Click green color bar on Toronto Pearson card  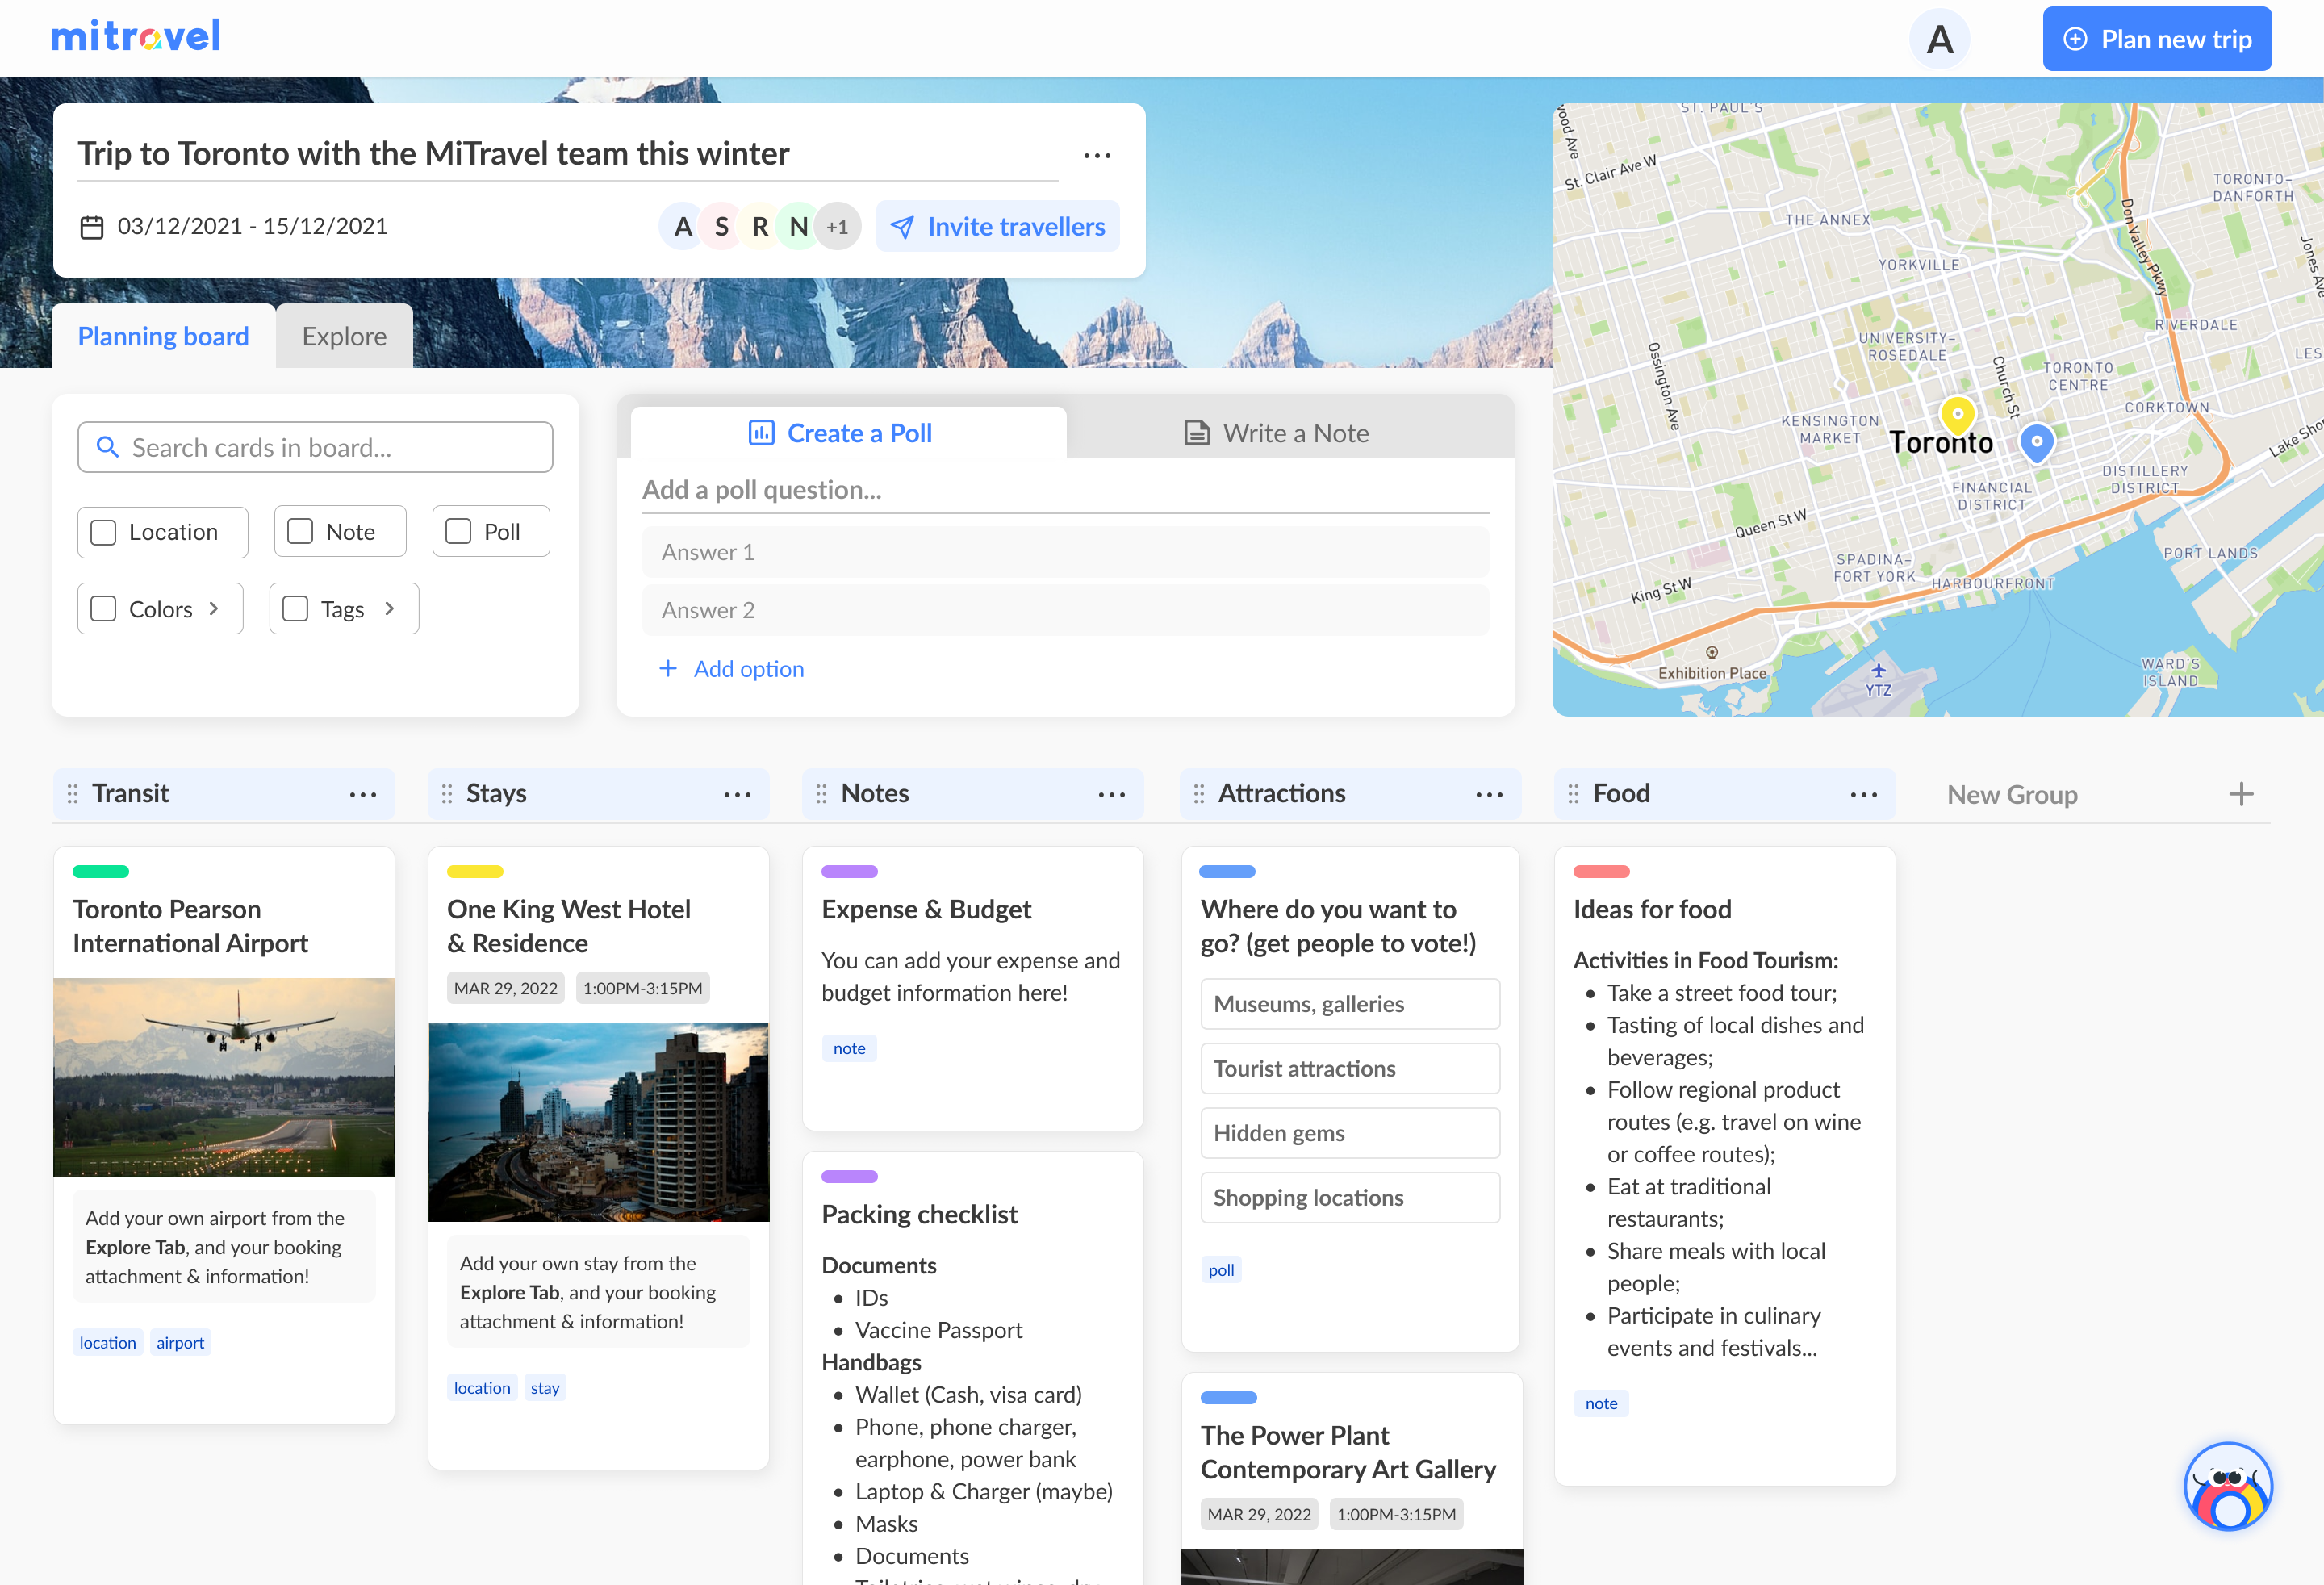coord(101,871)
